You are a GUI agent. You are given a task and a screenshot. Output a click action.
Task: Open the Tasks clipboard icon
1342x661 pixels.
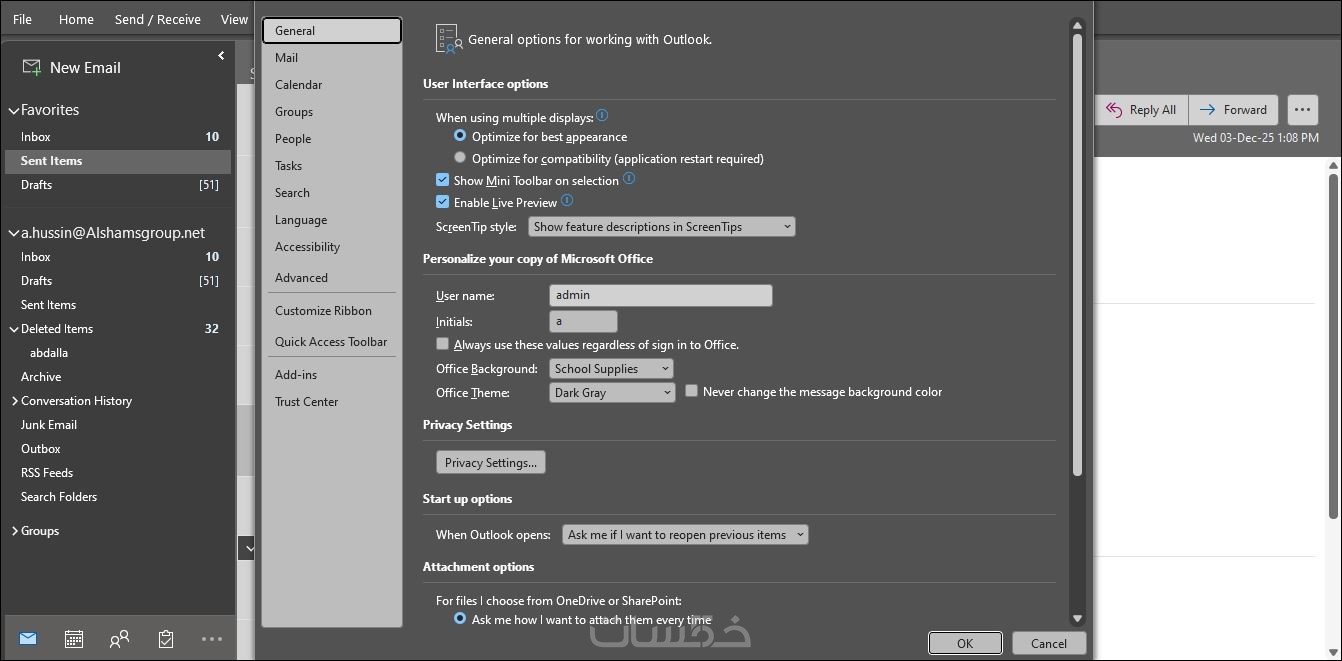point(166,639)
